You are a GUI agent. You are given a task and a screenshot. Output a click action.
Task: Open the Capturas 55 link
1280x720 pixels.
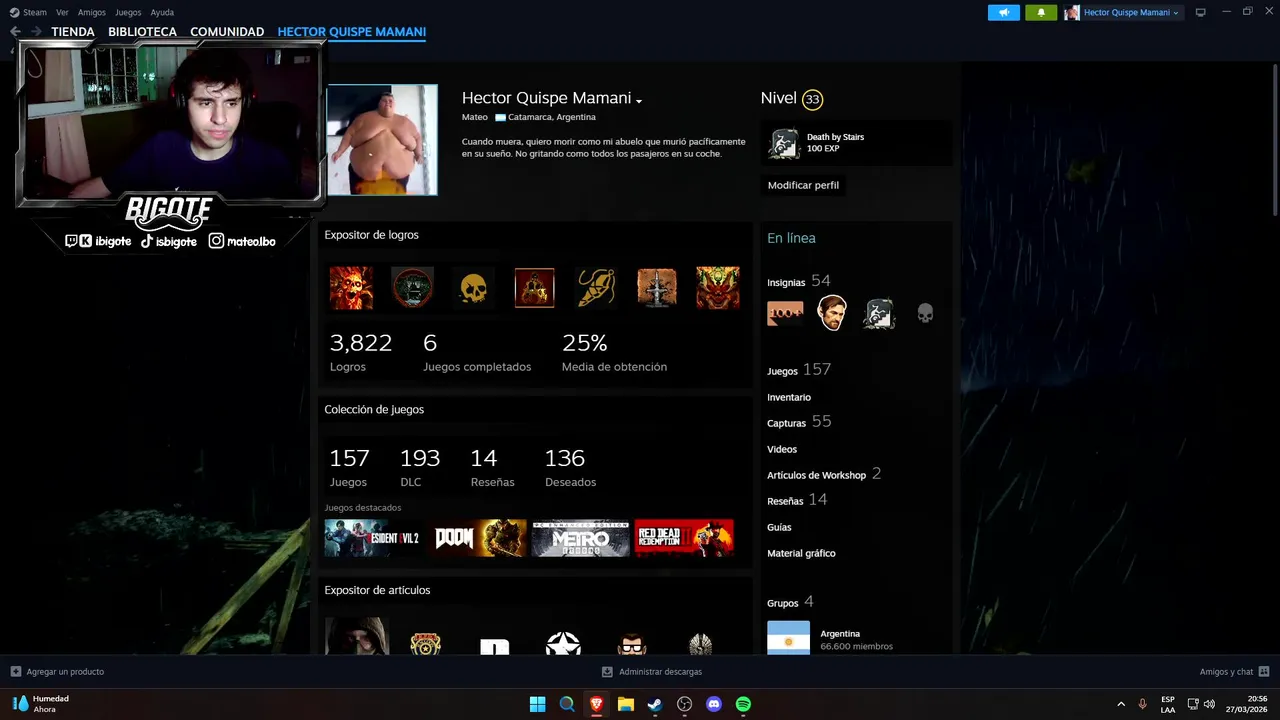799,422
